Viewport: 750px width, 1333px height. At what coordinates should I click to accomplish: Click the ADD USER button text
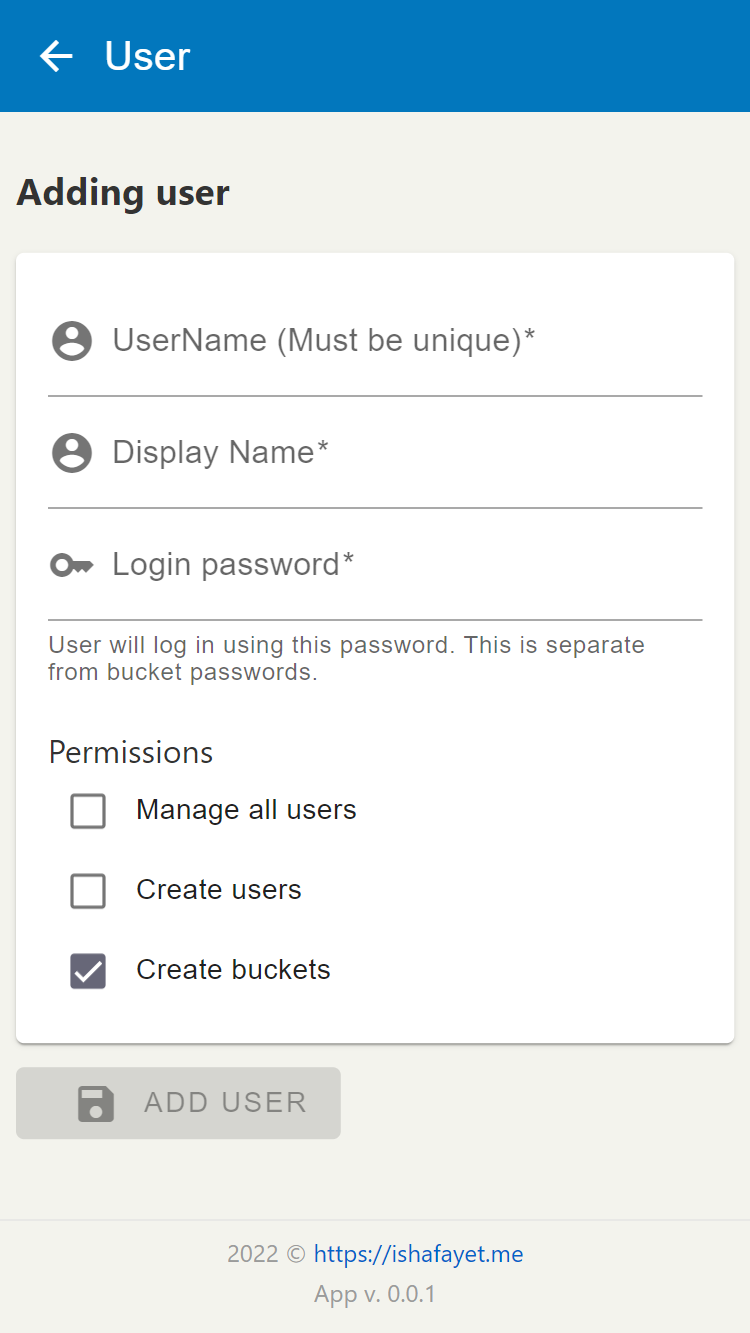tap(226, 1103)
